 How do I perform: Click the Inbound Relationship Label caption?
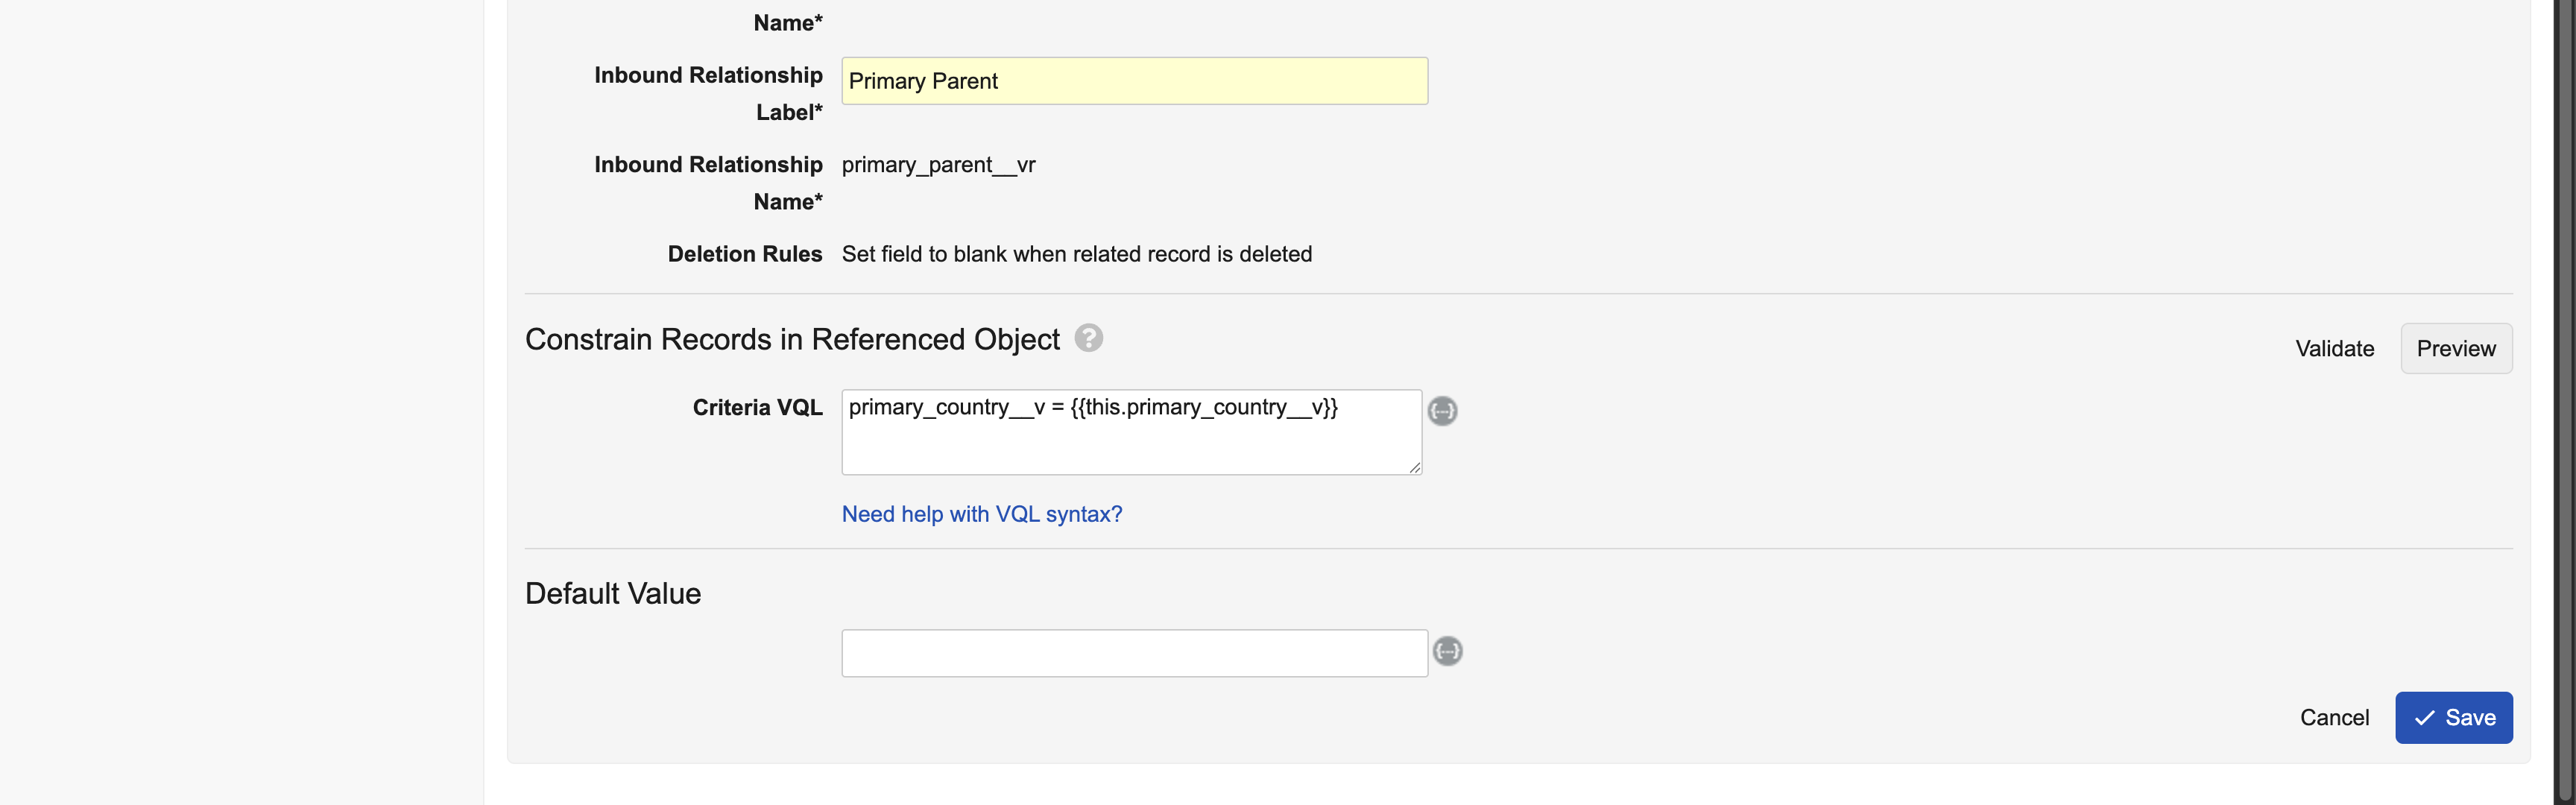708,93
